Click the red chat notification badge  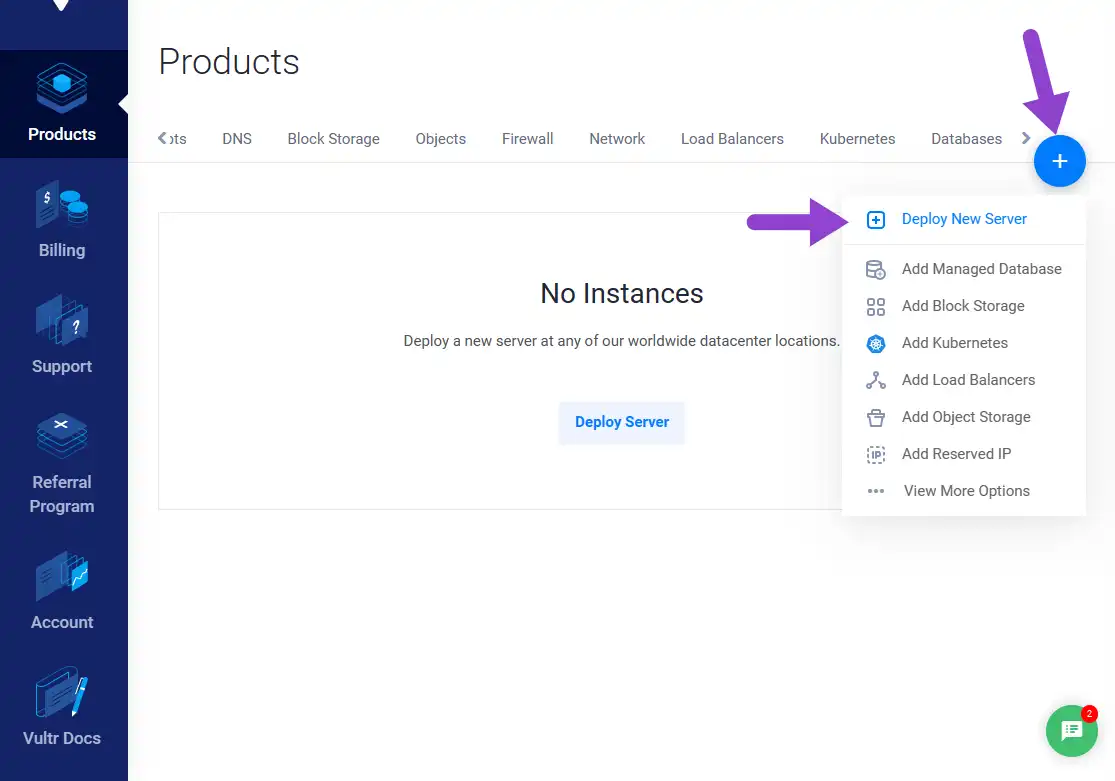[x=1089, y=713]
